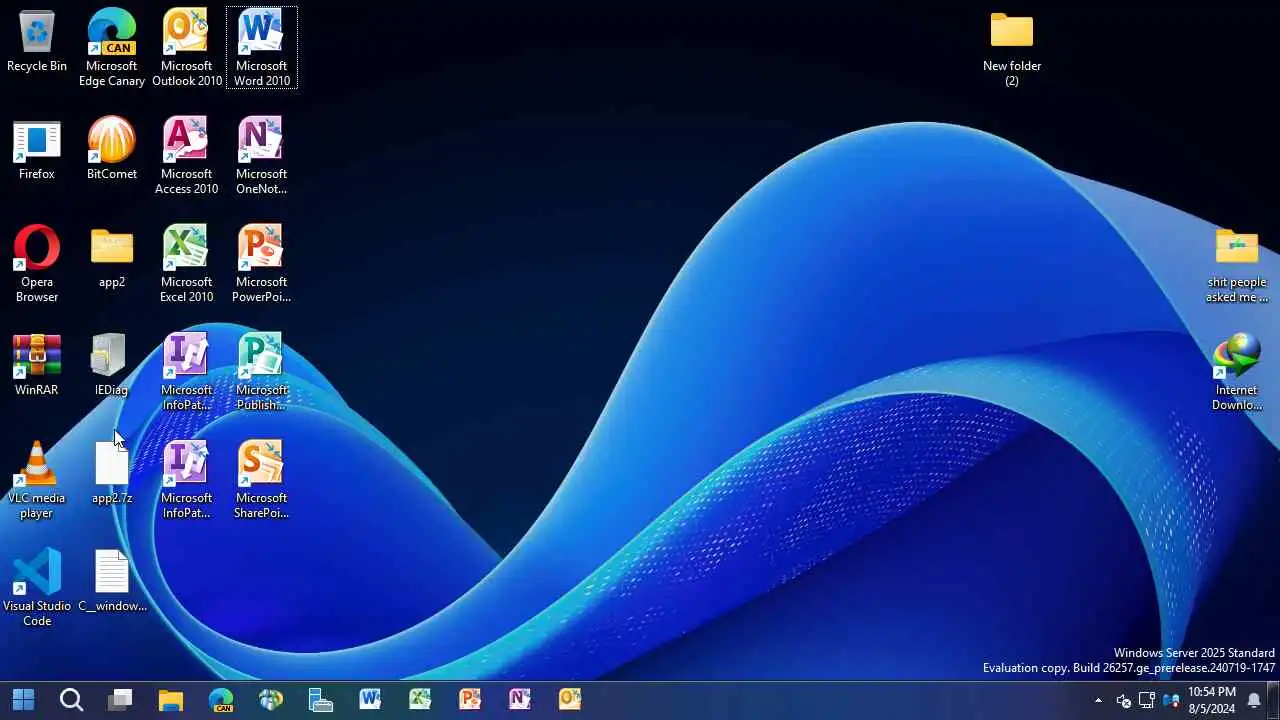The image size is (1280, 720).
Task: Launch PowerPoint from the taskbar
Action: [x=470, y=699]
